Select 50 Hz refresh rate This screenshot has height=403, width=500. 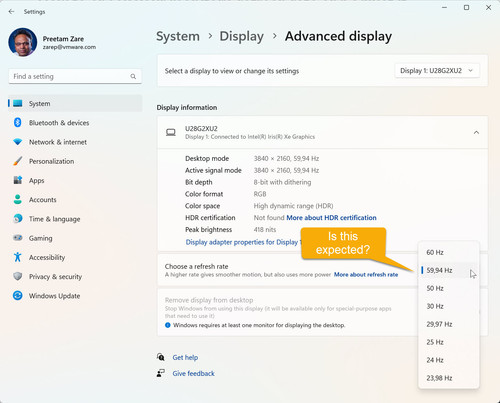(448, 288)
